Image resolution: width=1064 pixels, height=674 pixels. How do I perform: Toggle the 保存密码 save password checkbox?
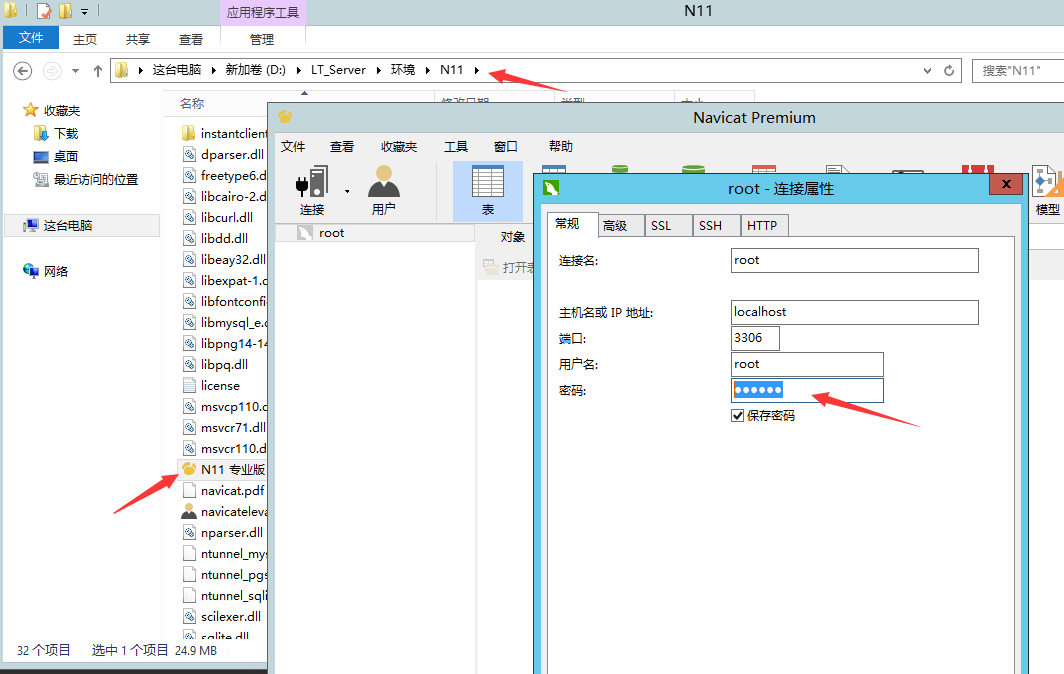point(738,415)
